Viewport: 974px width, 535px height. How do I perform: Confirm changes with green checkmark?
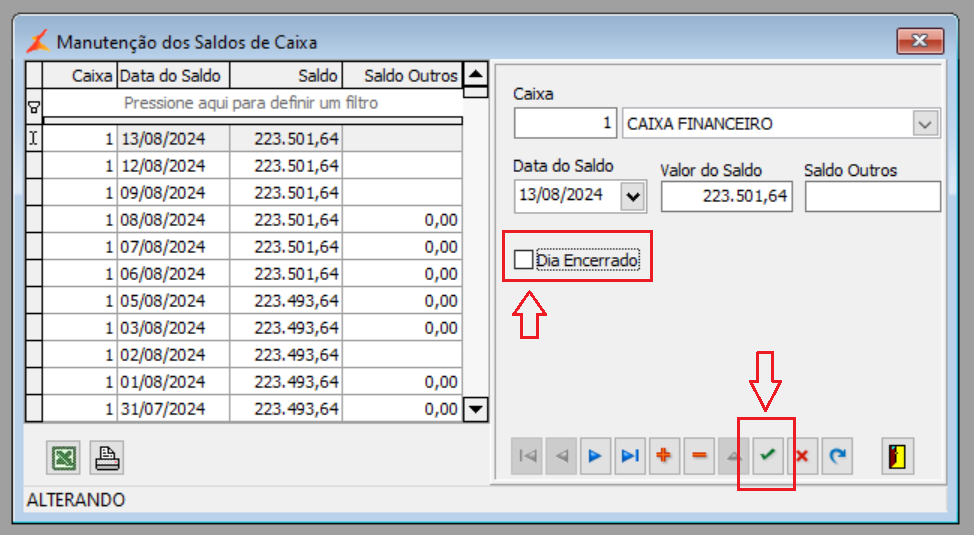coord(768,456)
